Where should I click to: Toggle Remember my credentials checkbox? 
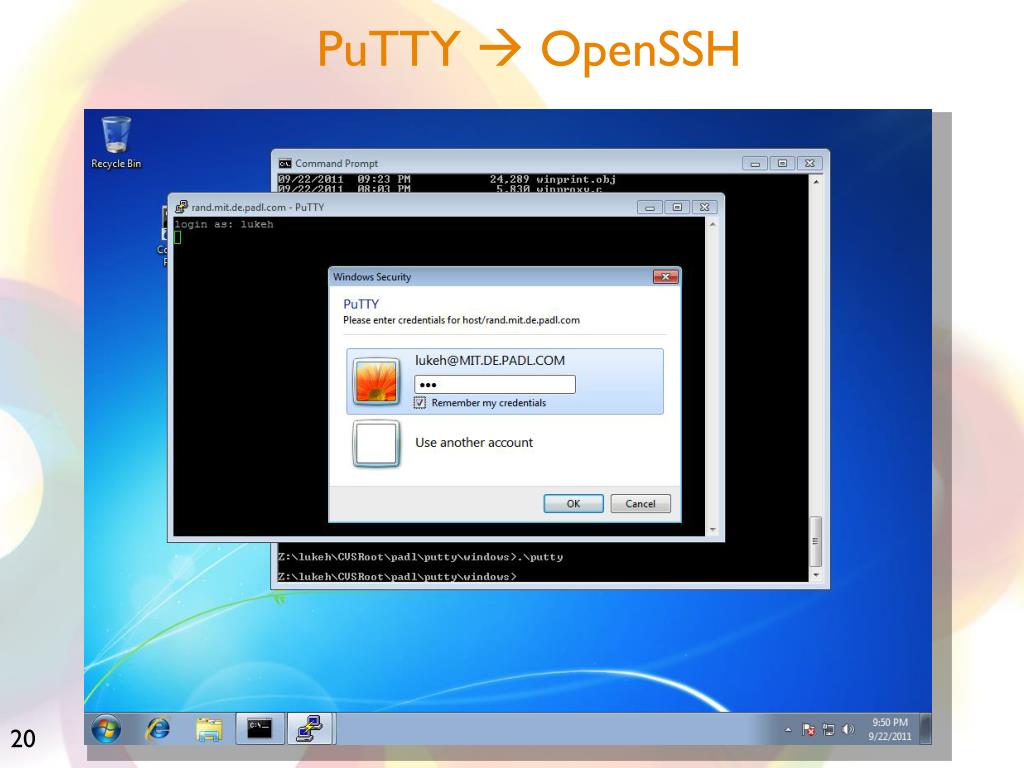pyautogui.click(x=420, y=403)
